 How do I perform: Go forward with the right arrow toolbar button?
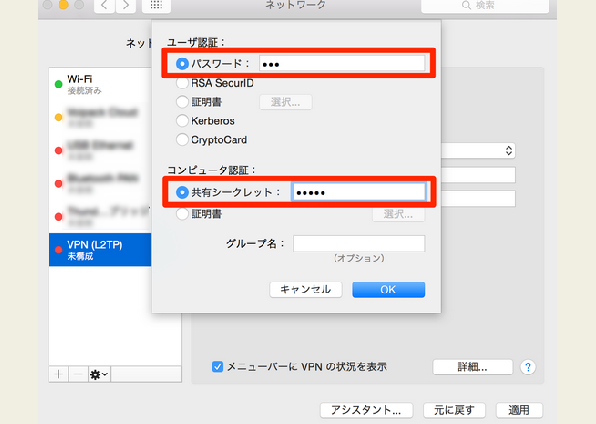(x=126, y=5)
